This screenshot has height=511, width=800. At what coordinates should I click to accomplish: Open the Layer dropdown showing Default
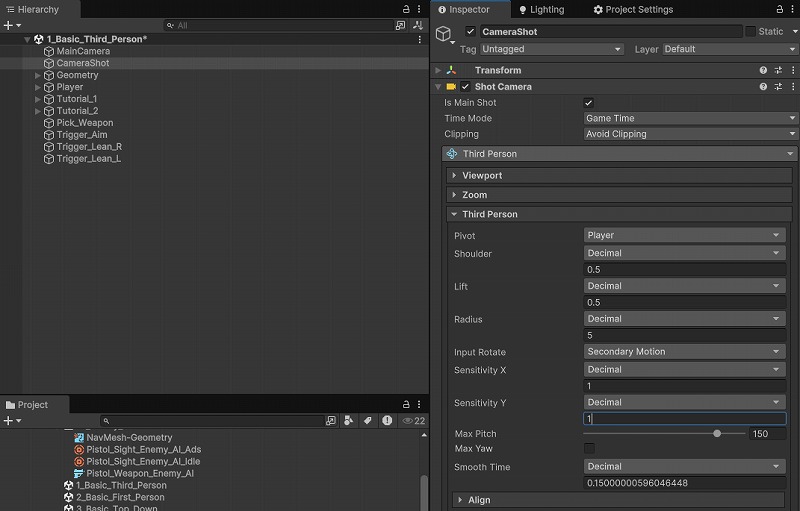coord(730,49)
